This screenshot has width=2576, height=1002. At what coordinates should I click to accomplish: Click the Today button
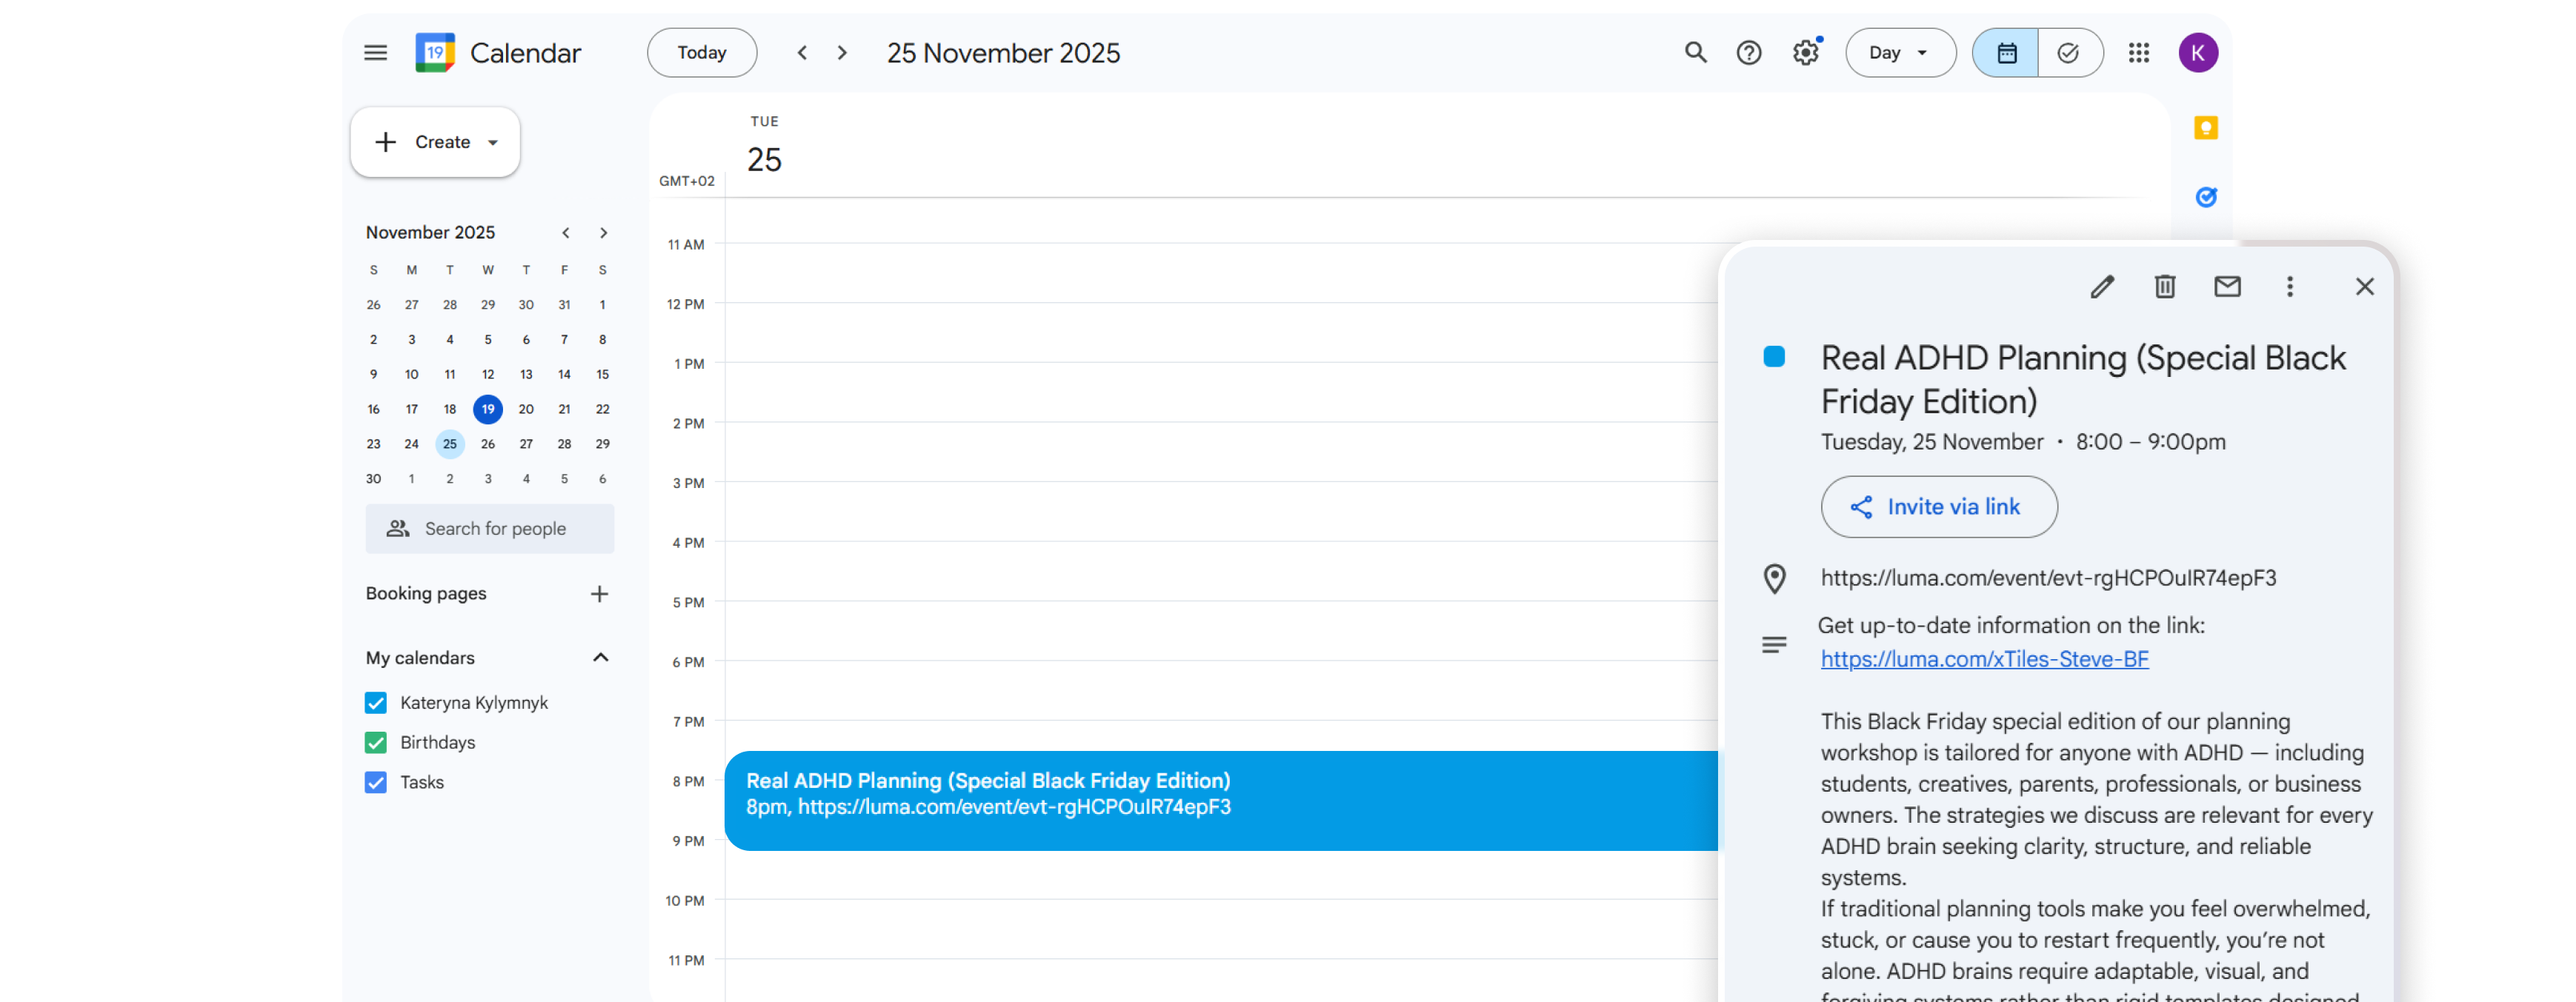[x=701, y=53]
